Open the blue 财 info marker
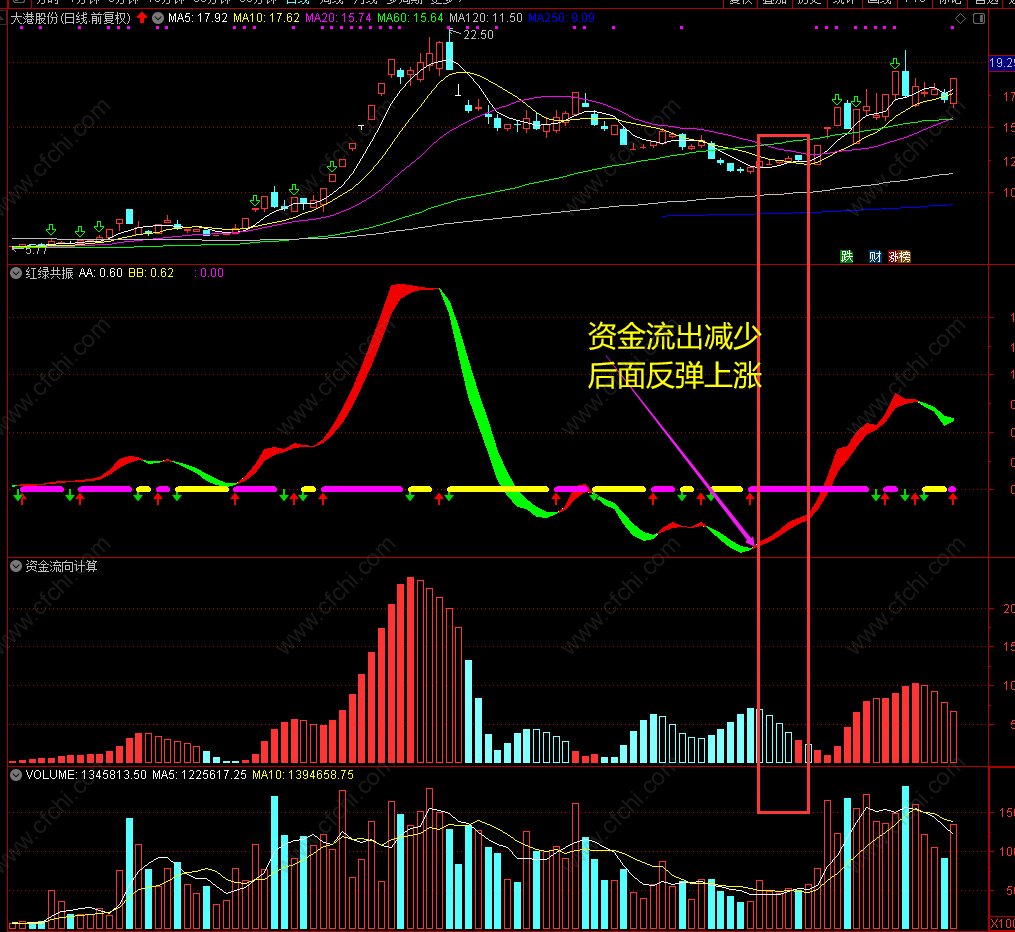This screenshot has width=1015, height=932. click(875, 257)
